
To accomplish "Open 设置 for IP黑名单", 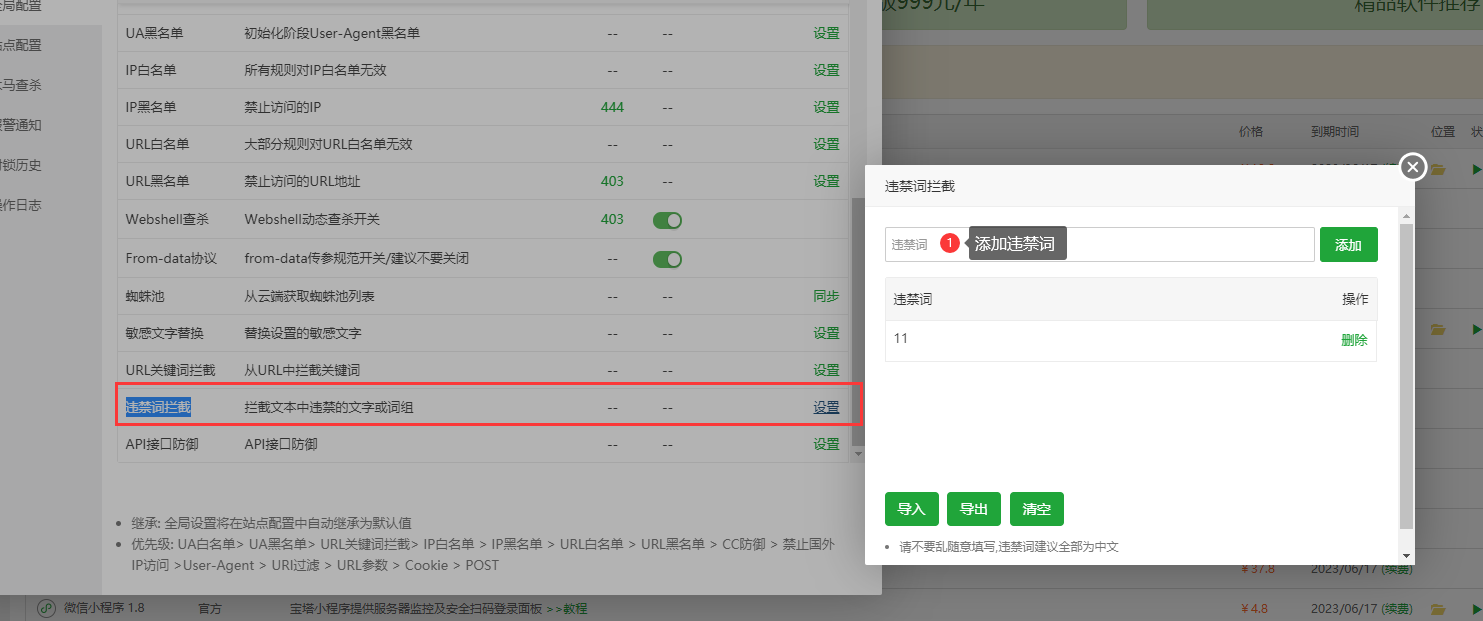I will (826, 107).
